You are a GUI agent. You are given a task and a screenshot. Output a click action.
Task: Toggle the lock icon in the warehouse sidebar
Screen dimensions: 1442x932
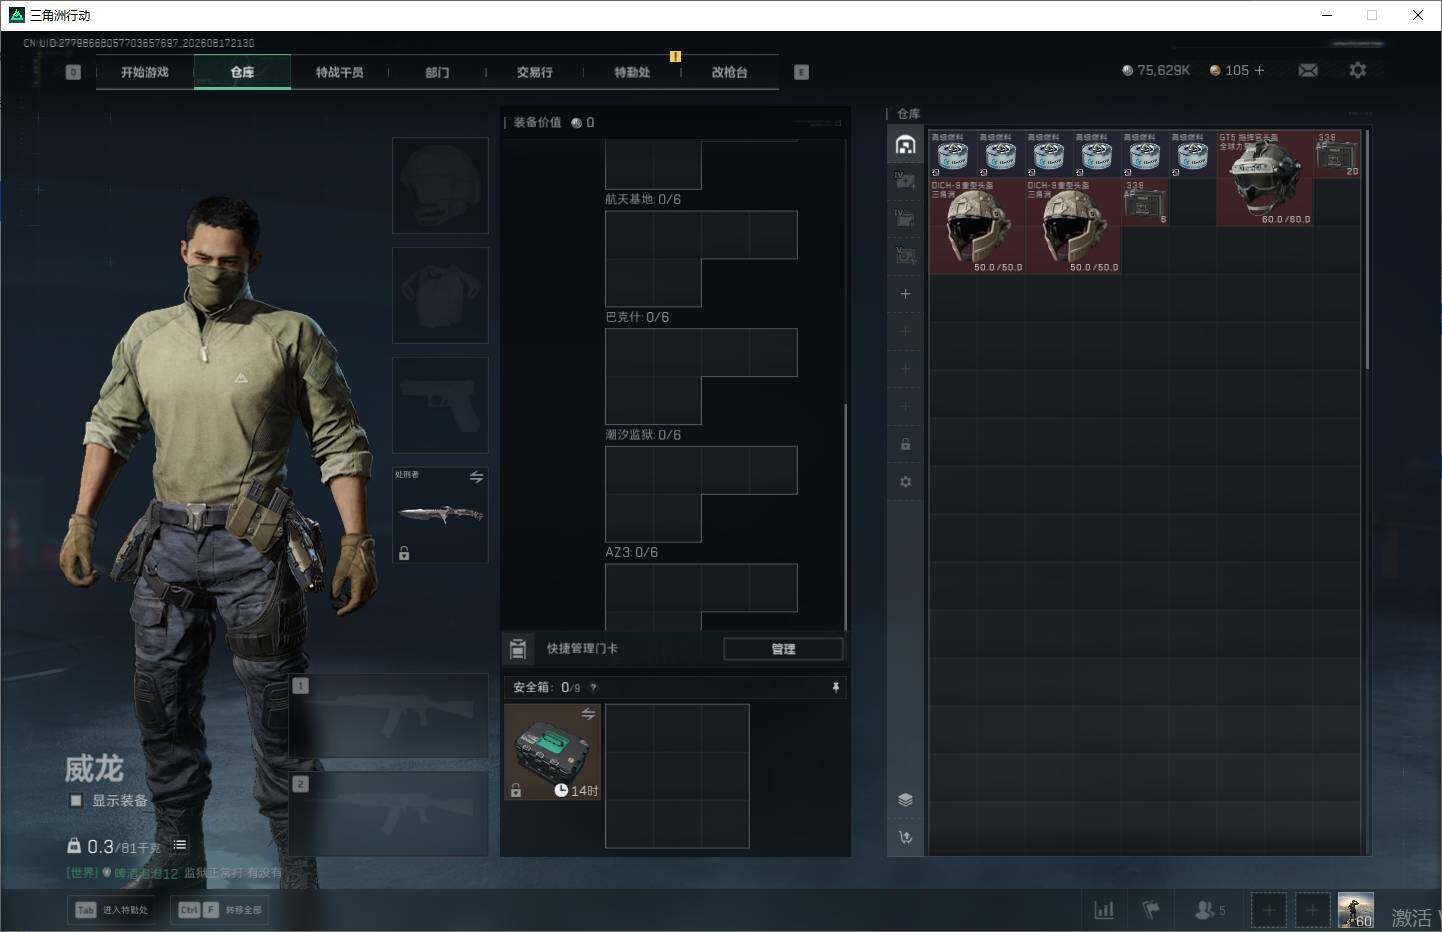tap(905, 444)
